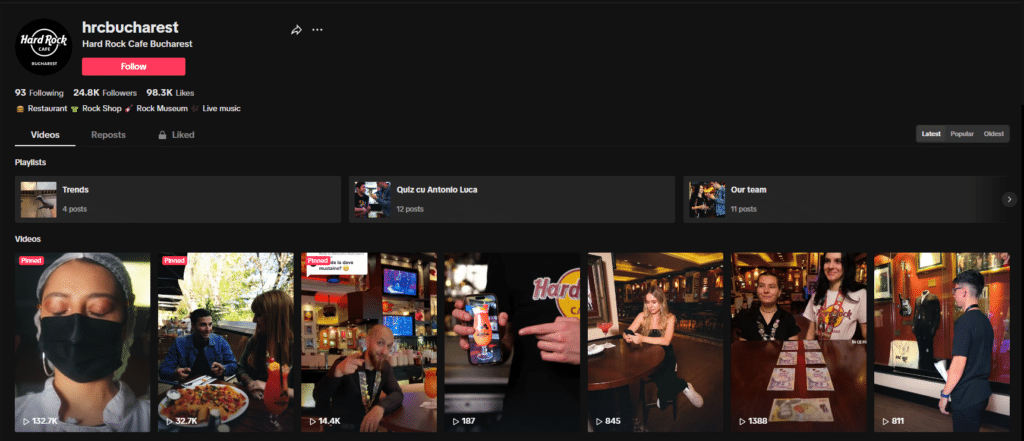Switch to the Reposts tab
Image resolution: width=1024 pixels, height=441 pixels.
pos(108,135)
